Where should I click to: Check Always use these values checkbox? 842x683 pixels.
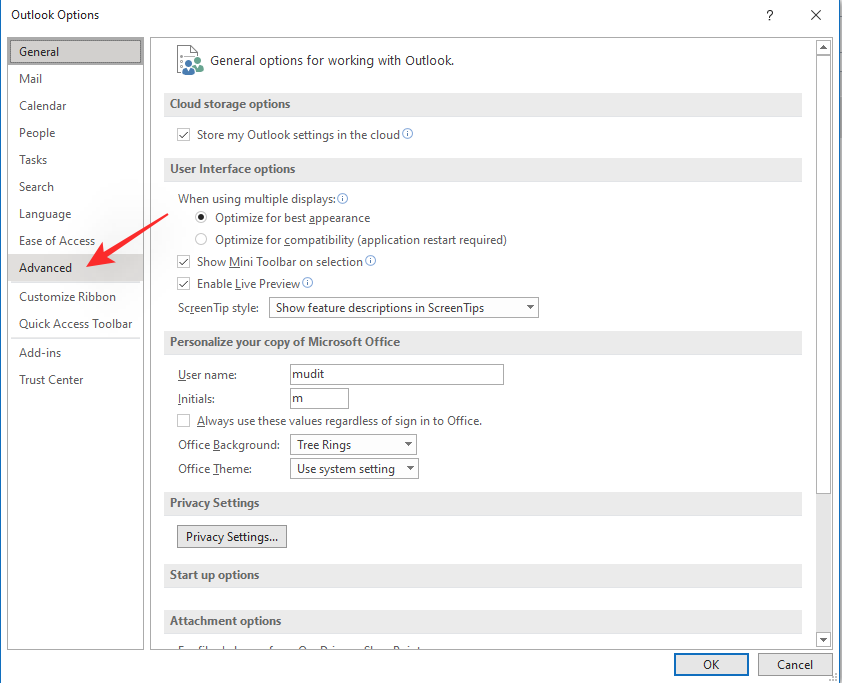(184, 421)
